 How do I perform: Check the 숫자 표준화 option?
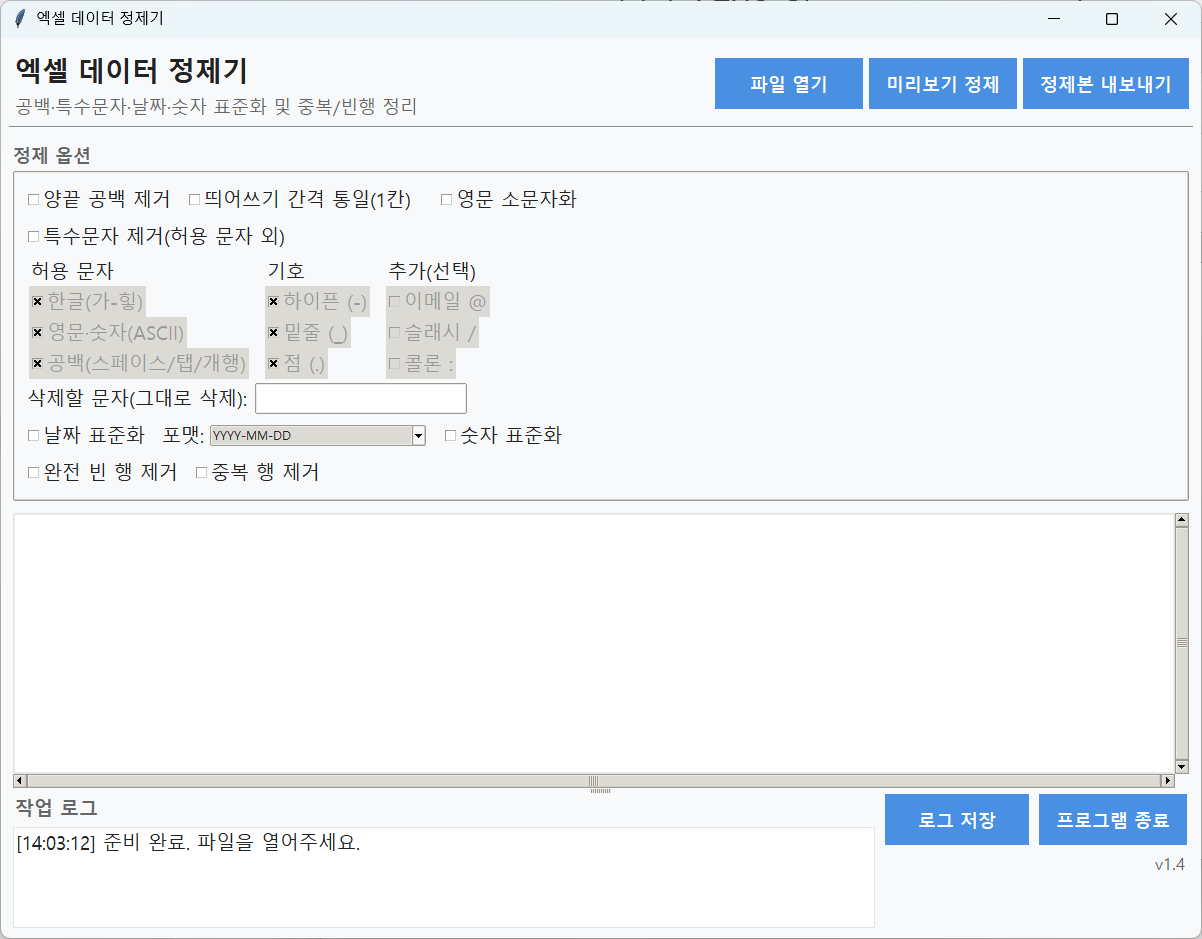click(451, 436)
